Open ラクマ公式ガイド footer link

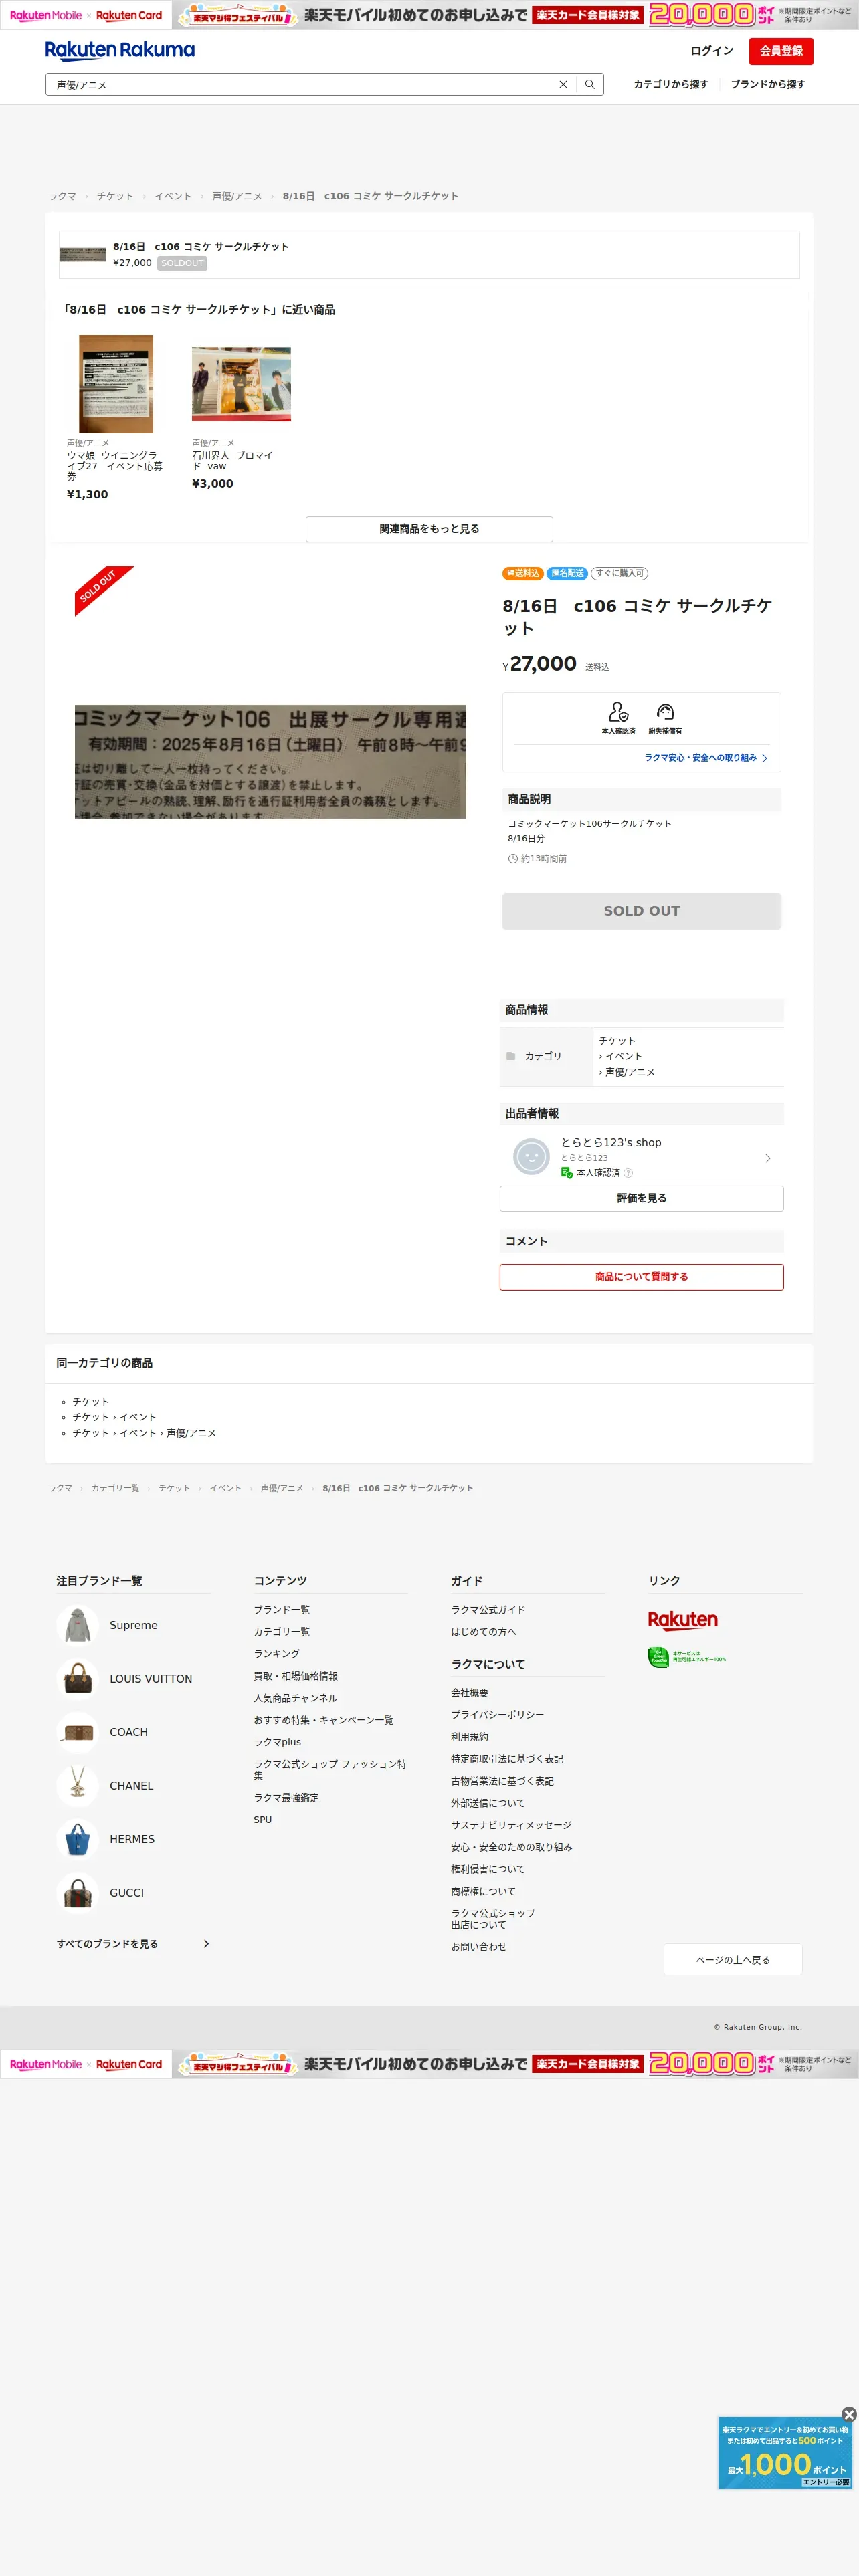488,1610
